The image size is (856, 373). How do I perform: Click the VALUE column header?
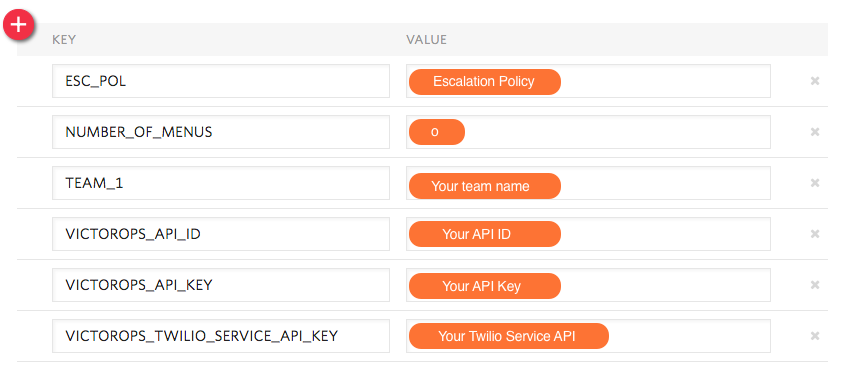coord(426,40)
